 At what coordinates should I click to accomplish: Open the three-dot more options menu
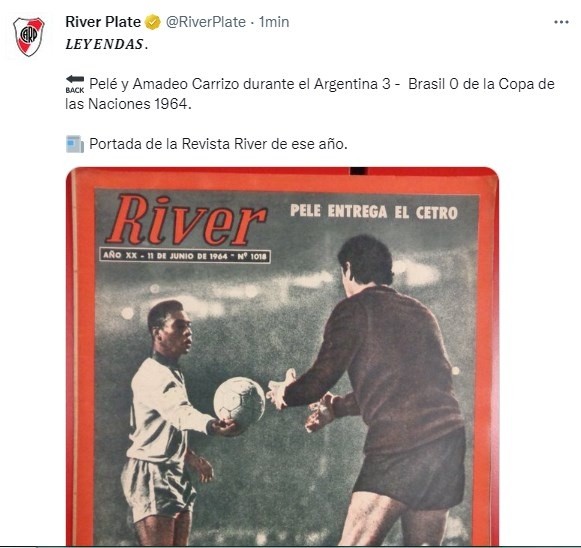(561, 23)
